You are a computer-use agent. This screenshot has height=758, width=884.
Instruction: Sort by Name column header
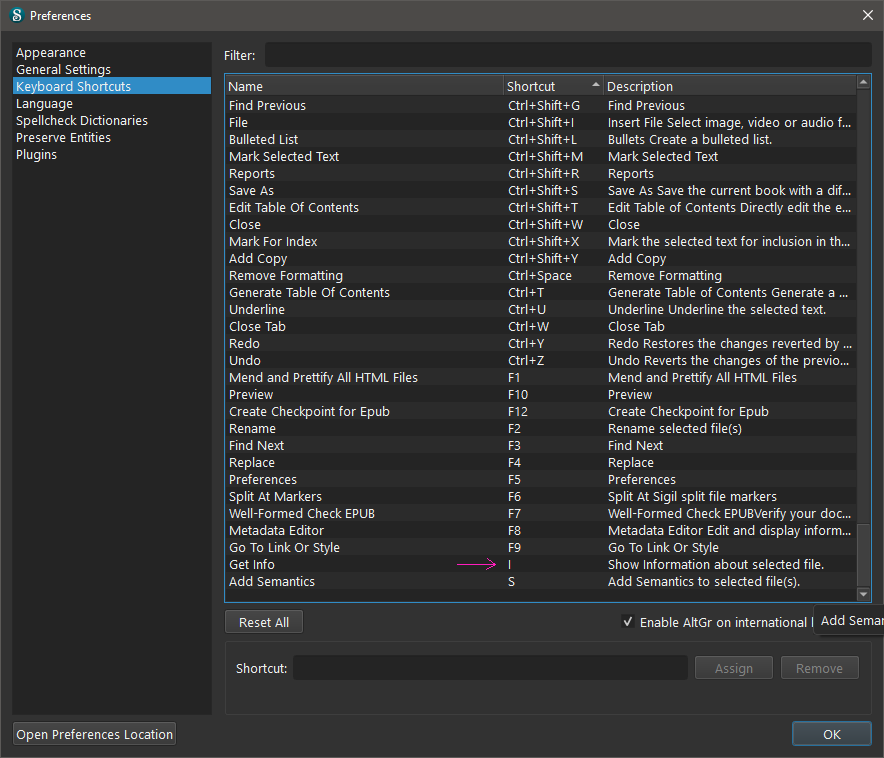364,86
